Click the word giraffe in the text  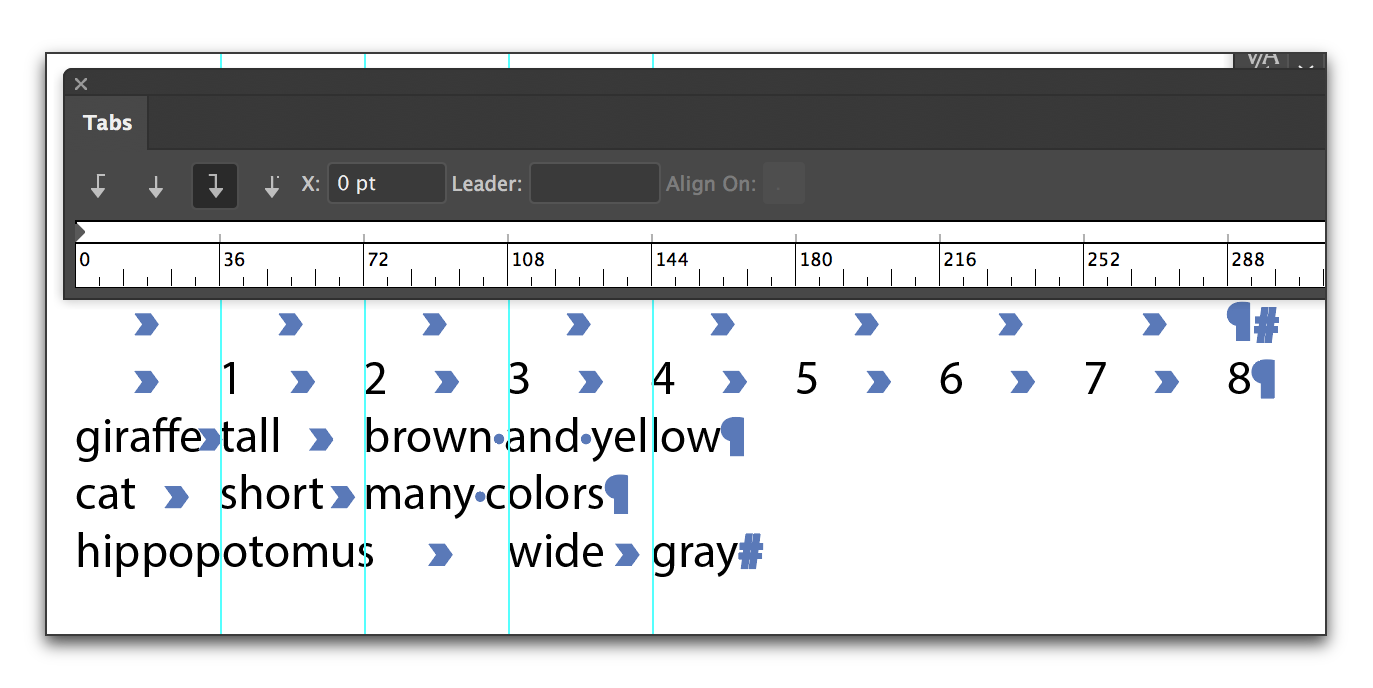point(137,438)
